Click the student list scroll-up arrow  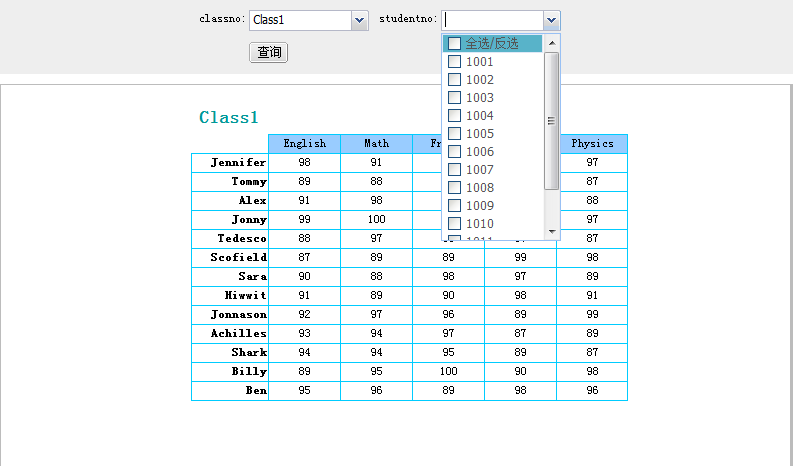(x=551, y=42)
